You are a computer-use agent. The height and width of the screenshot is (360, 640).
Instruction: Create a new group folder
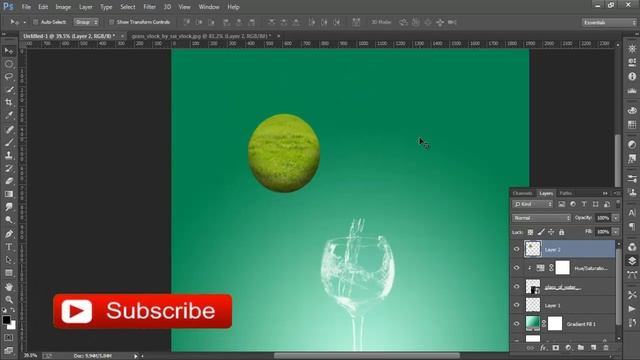[x=580, y=348]
